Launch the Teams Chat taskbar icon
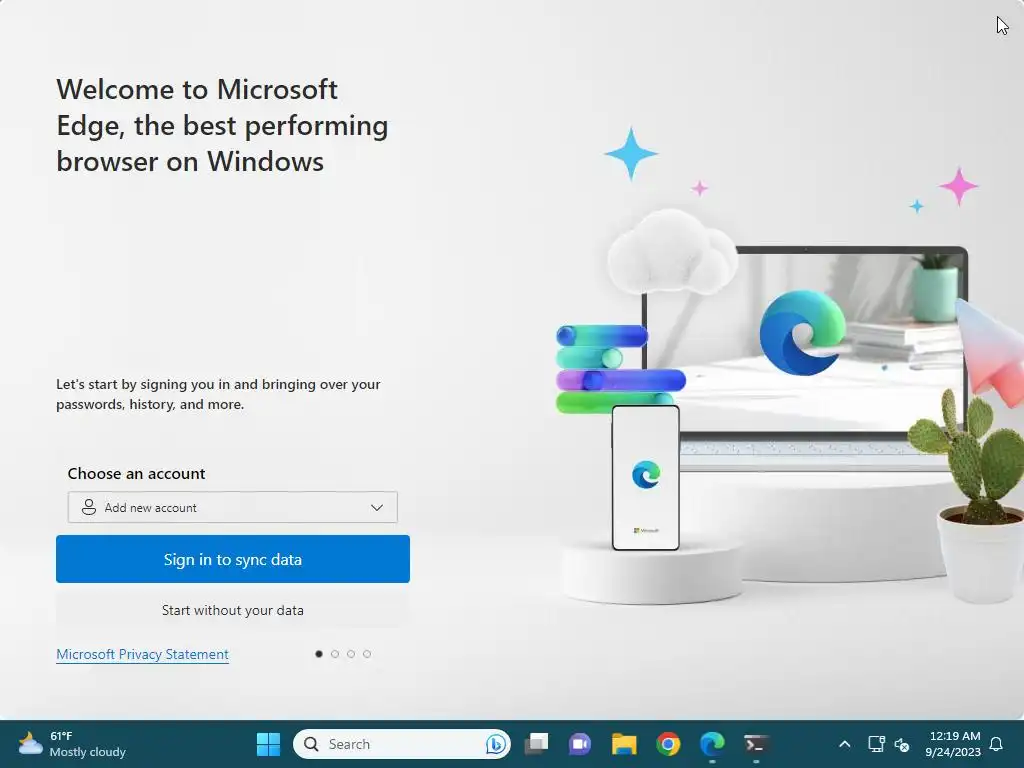The width and height of the screenshot is (1024, 768). coord(579,744)
